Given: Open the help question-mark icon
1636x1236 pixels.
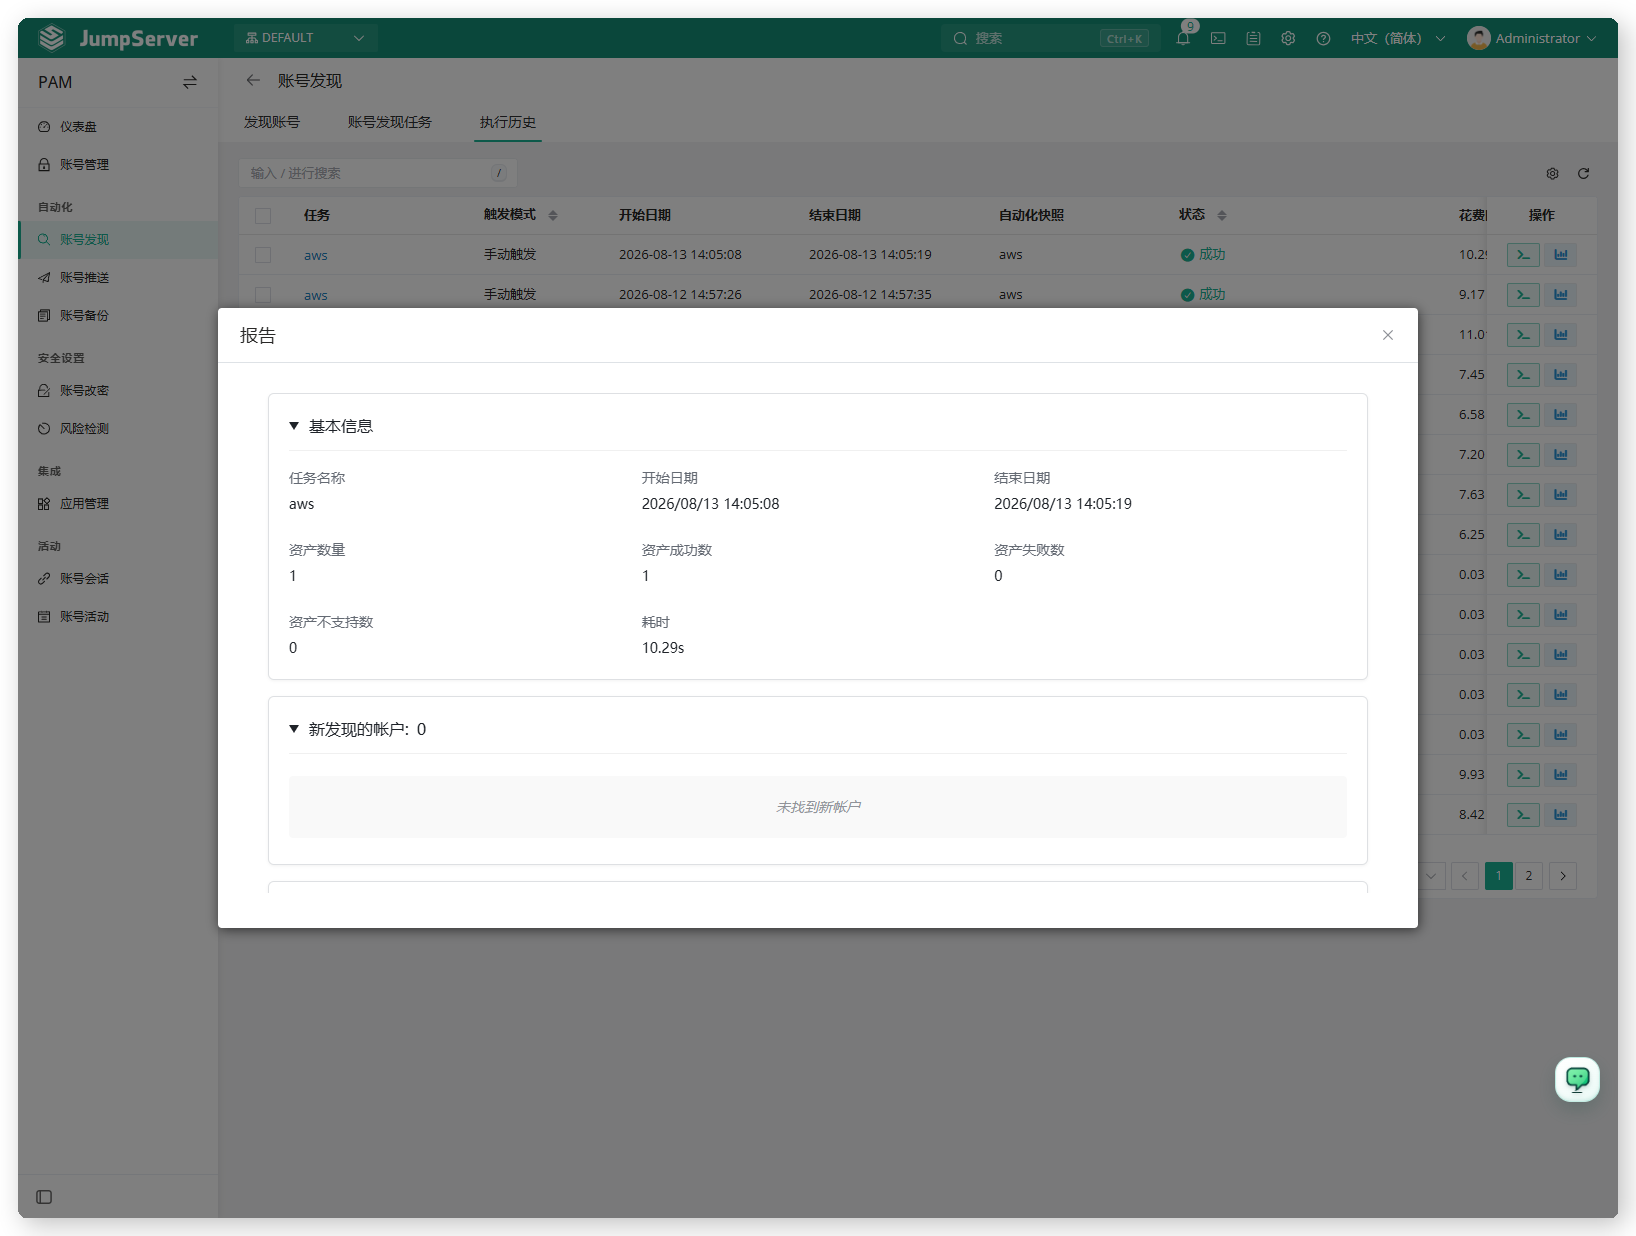Looking at the screenshot, I should [x=1323, y=38].
